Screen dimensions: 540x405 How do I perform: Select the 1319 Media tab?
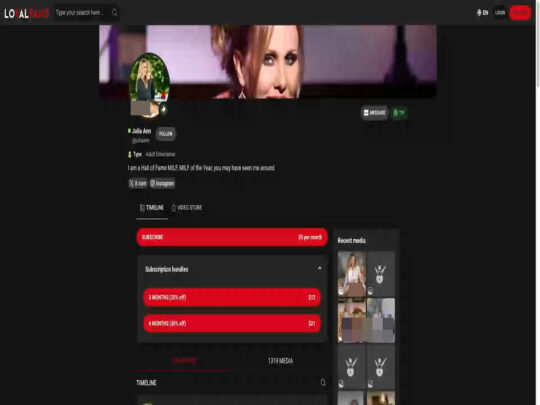280,361
